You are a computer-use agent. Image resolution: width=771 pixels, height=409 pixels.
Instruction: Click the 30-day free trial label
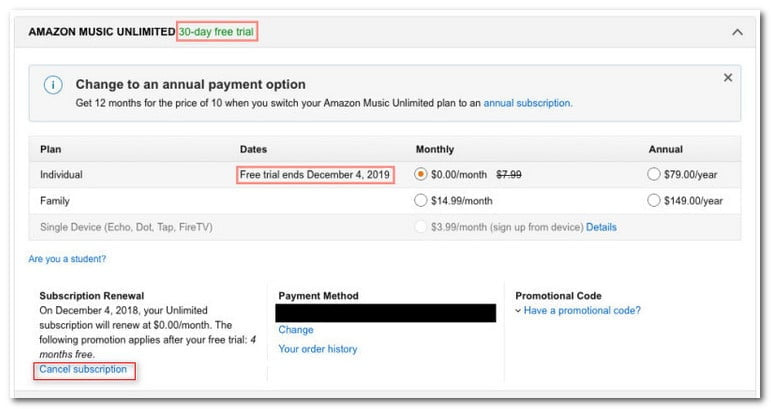(216, 32)
